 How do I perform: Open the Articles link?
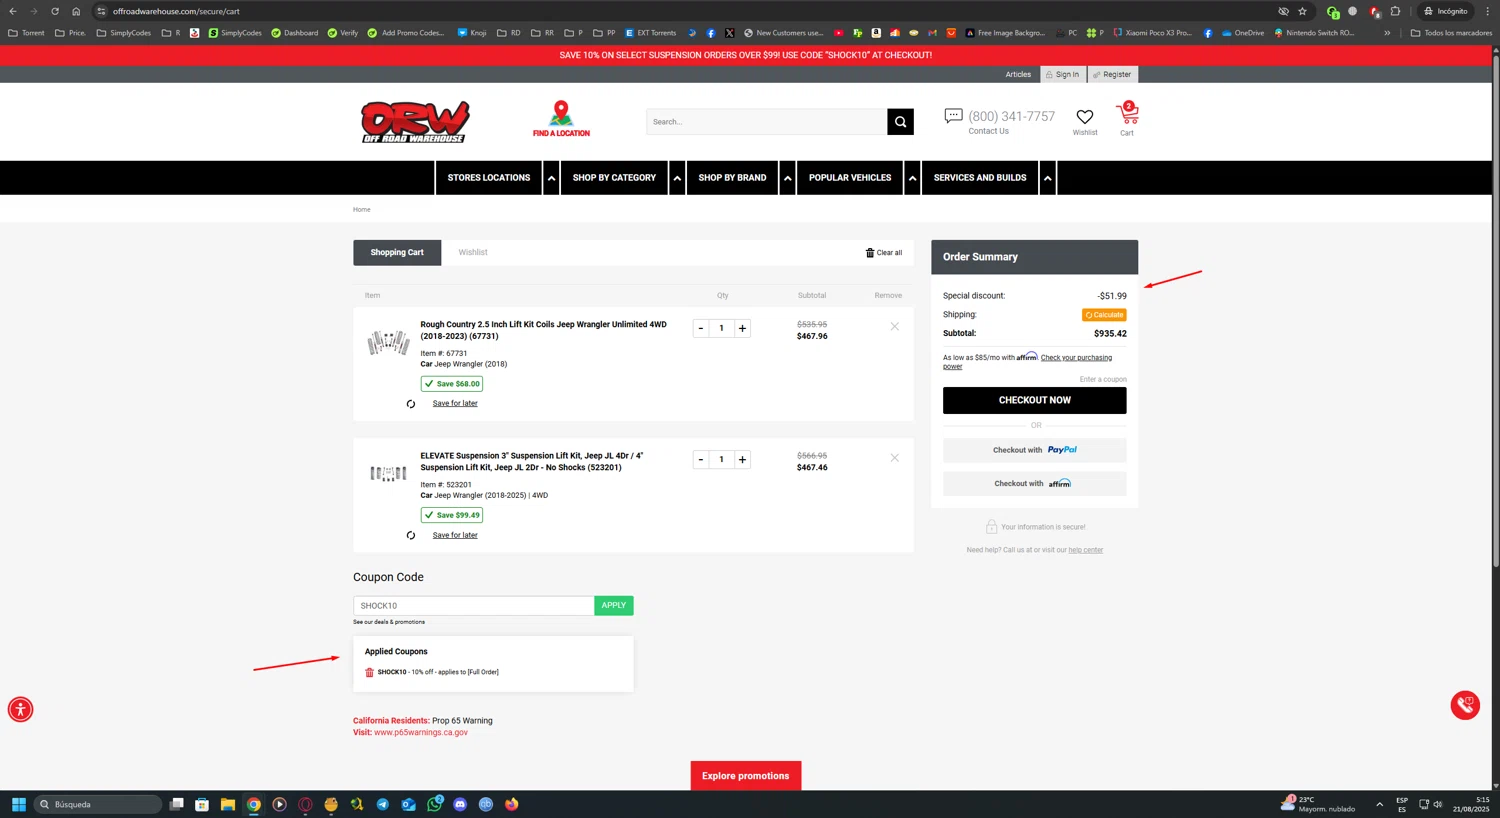click(x=1018, y=74)
